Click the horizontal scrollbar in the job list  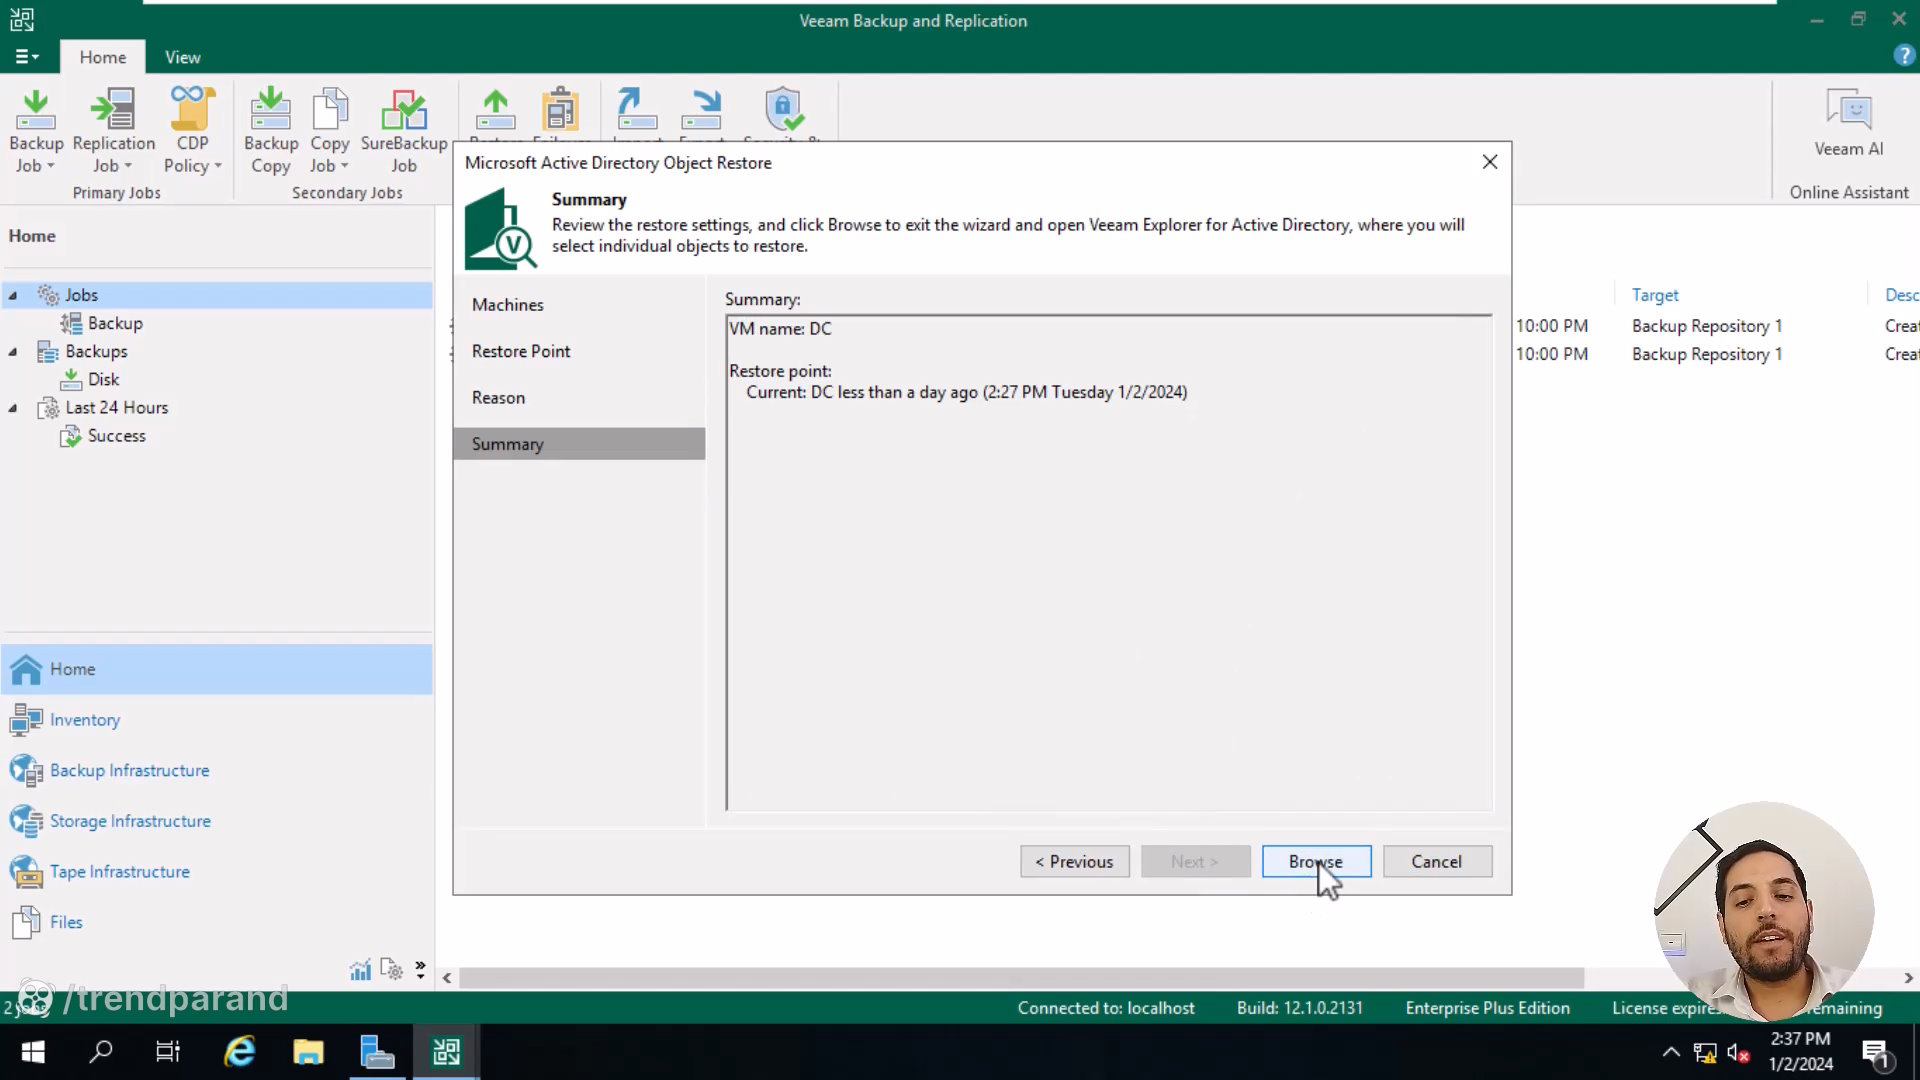coord(1021,978)
